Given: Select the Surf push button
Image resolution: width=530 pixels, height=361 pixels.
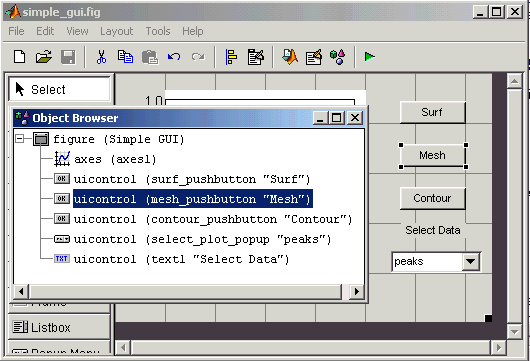Looking at the screenshot, I should (x=433, y=112).
